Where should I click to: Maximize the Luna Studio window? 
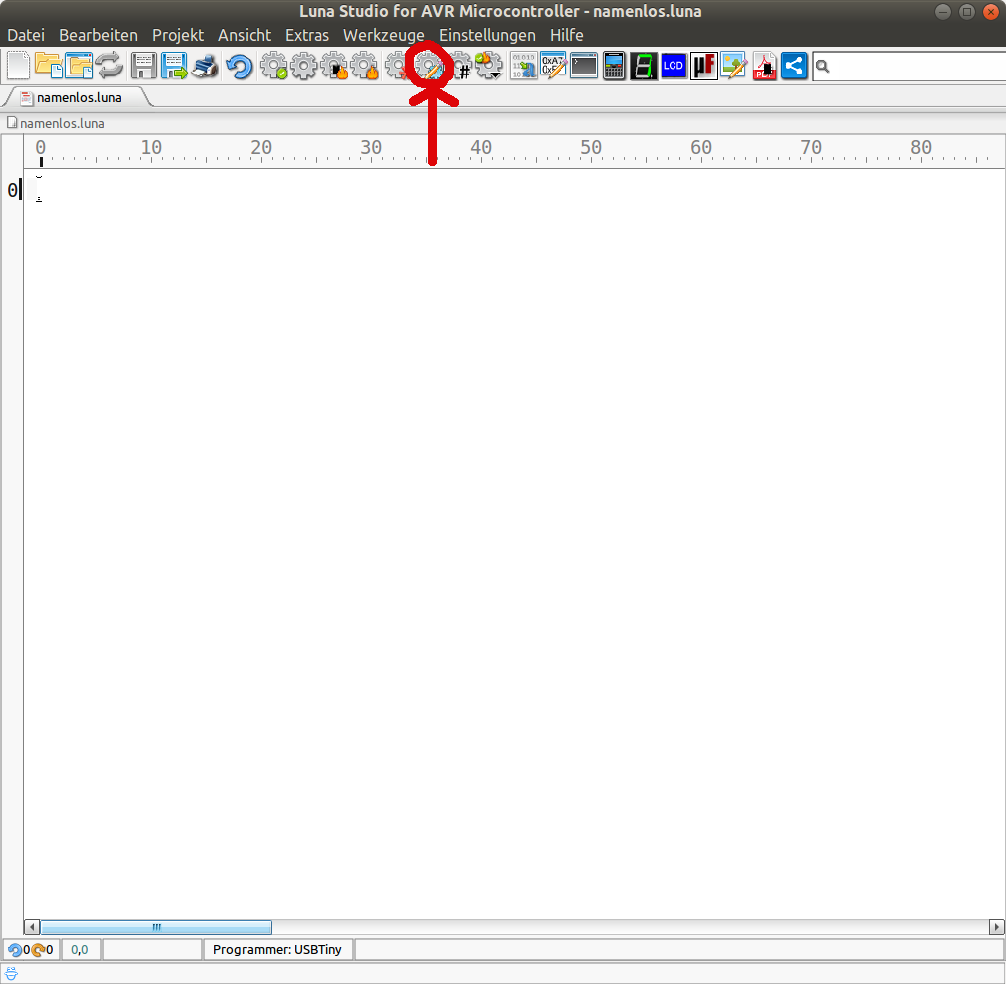(967, 12)
